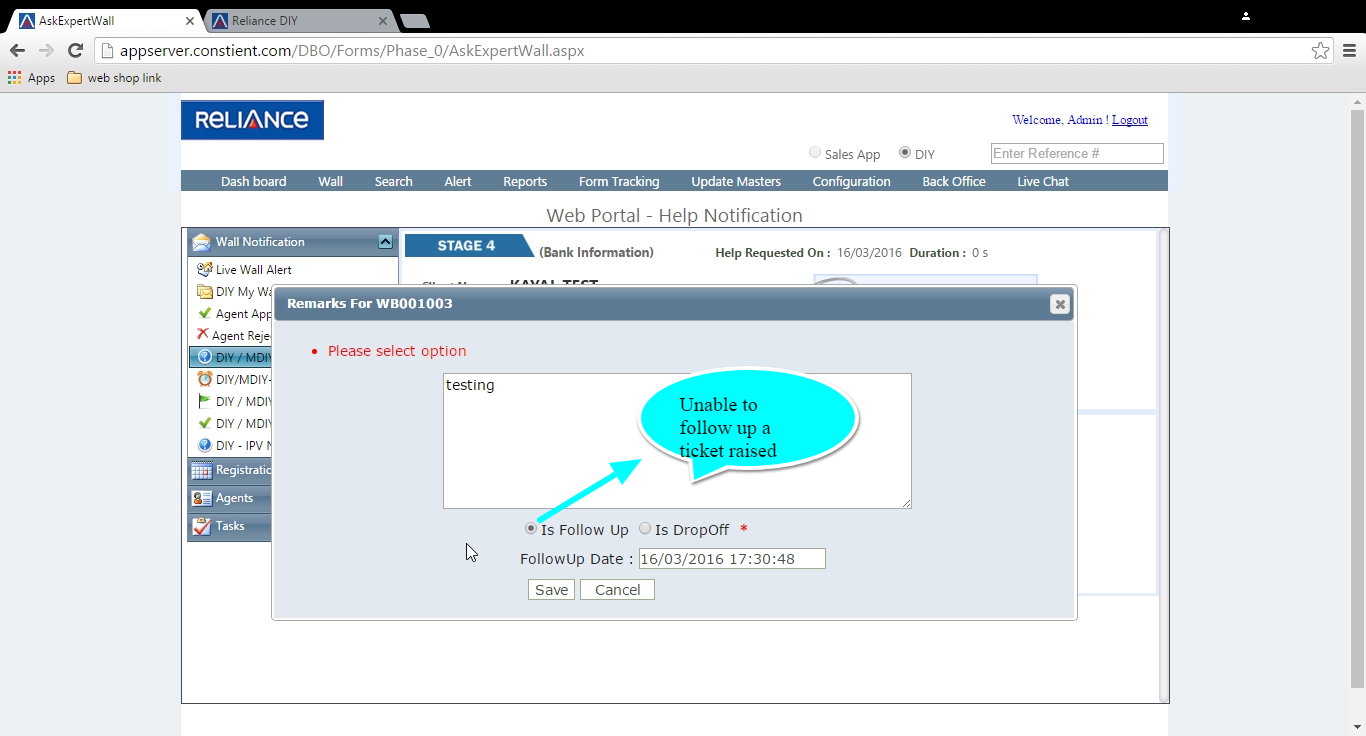Open the Back Office menu
Image resolution: width=1366 pixels, height=736 pixels.
tap(954, 181)
